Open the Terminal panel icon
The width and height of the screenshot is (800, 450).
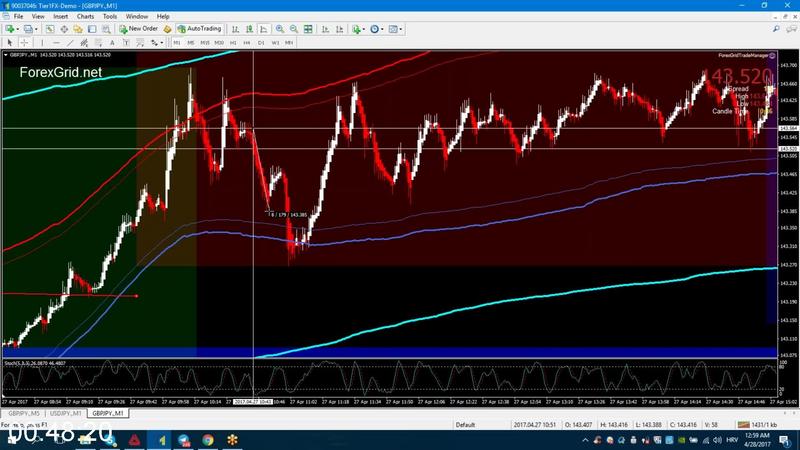point(92,29)
